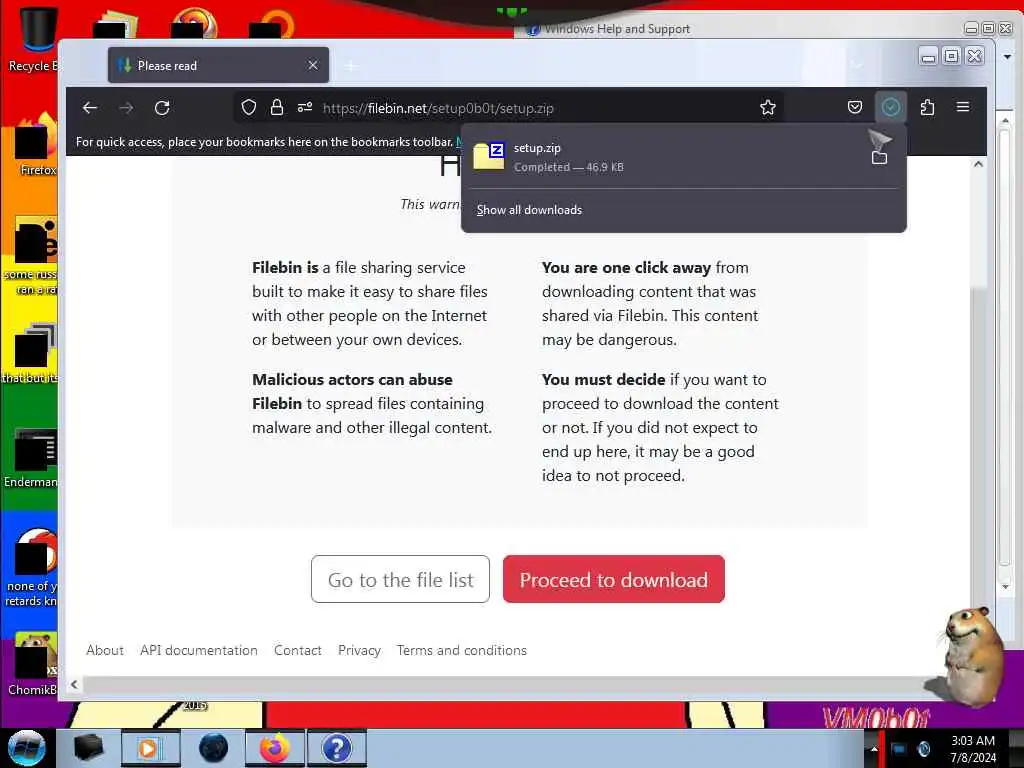
Task: Toggle the Downloads panel toolbar button
Action: [x=891, y=107]
